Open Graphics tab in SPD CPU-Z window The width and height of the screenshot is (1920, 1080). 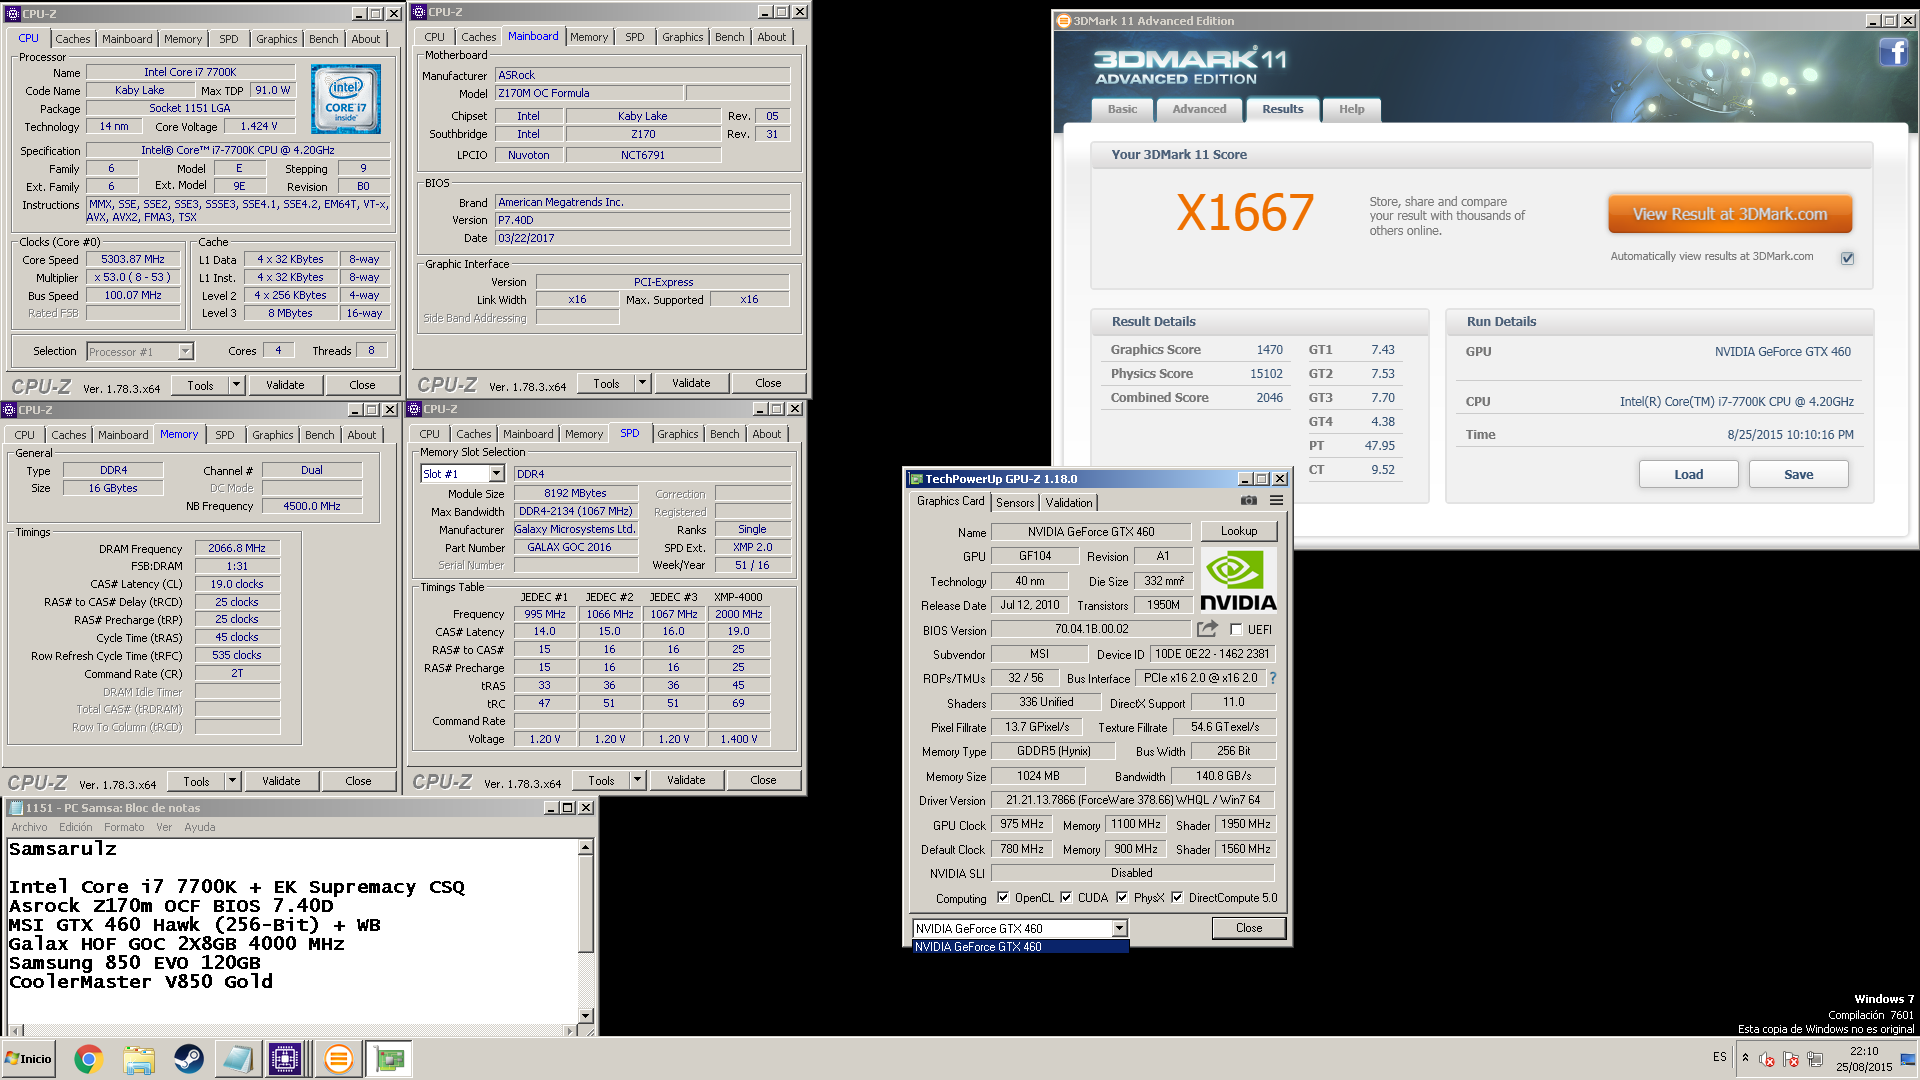[x=677, y=434]
